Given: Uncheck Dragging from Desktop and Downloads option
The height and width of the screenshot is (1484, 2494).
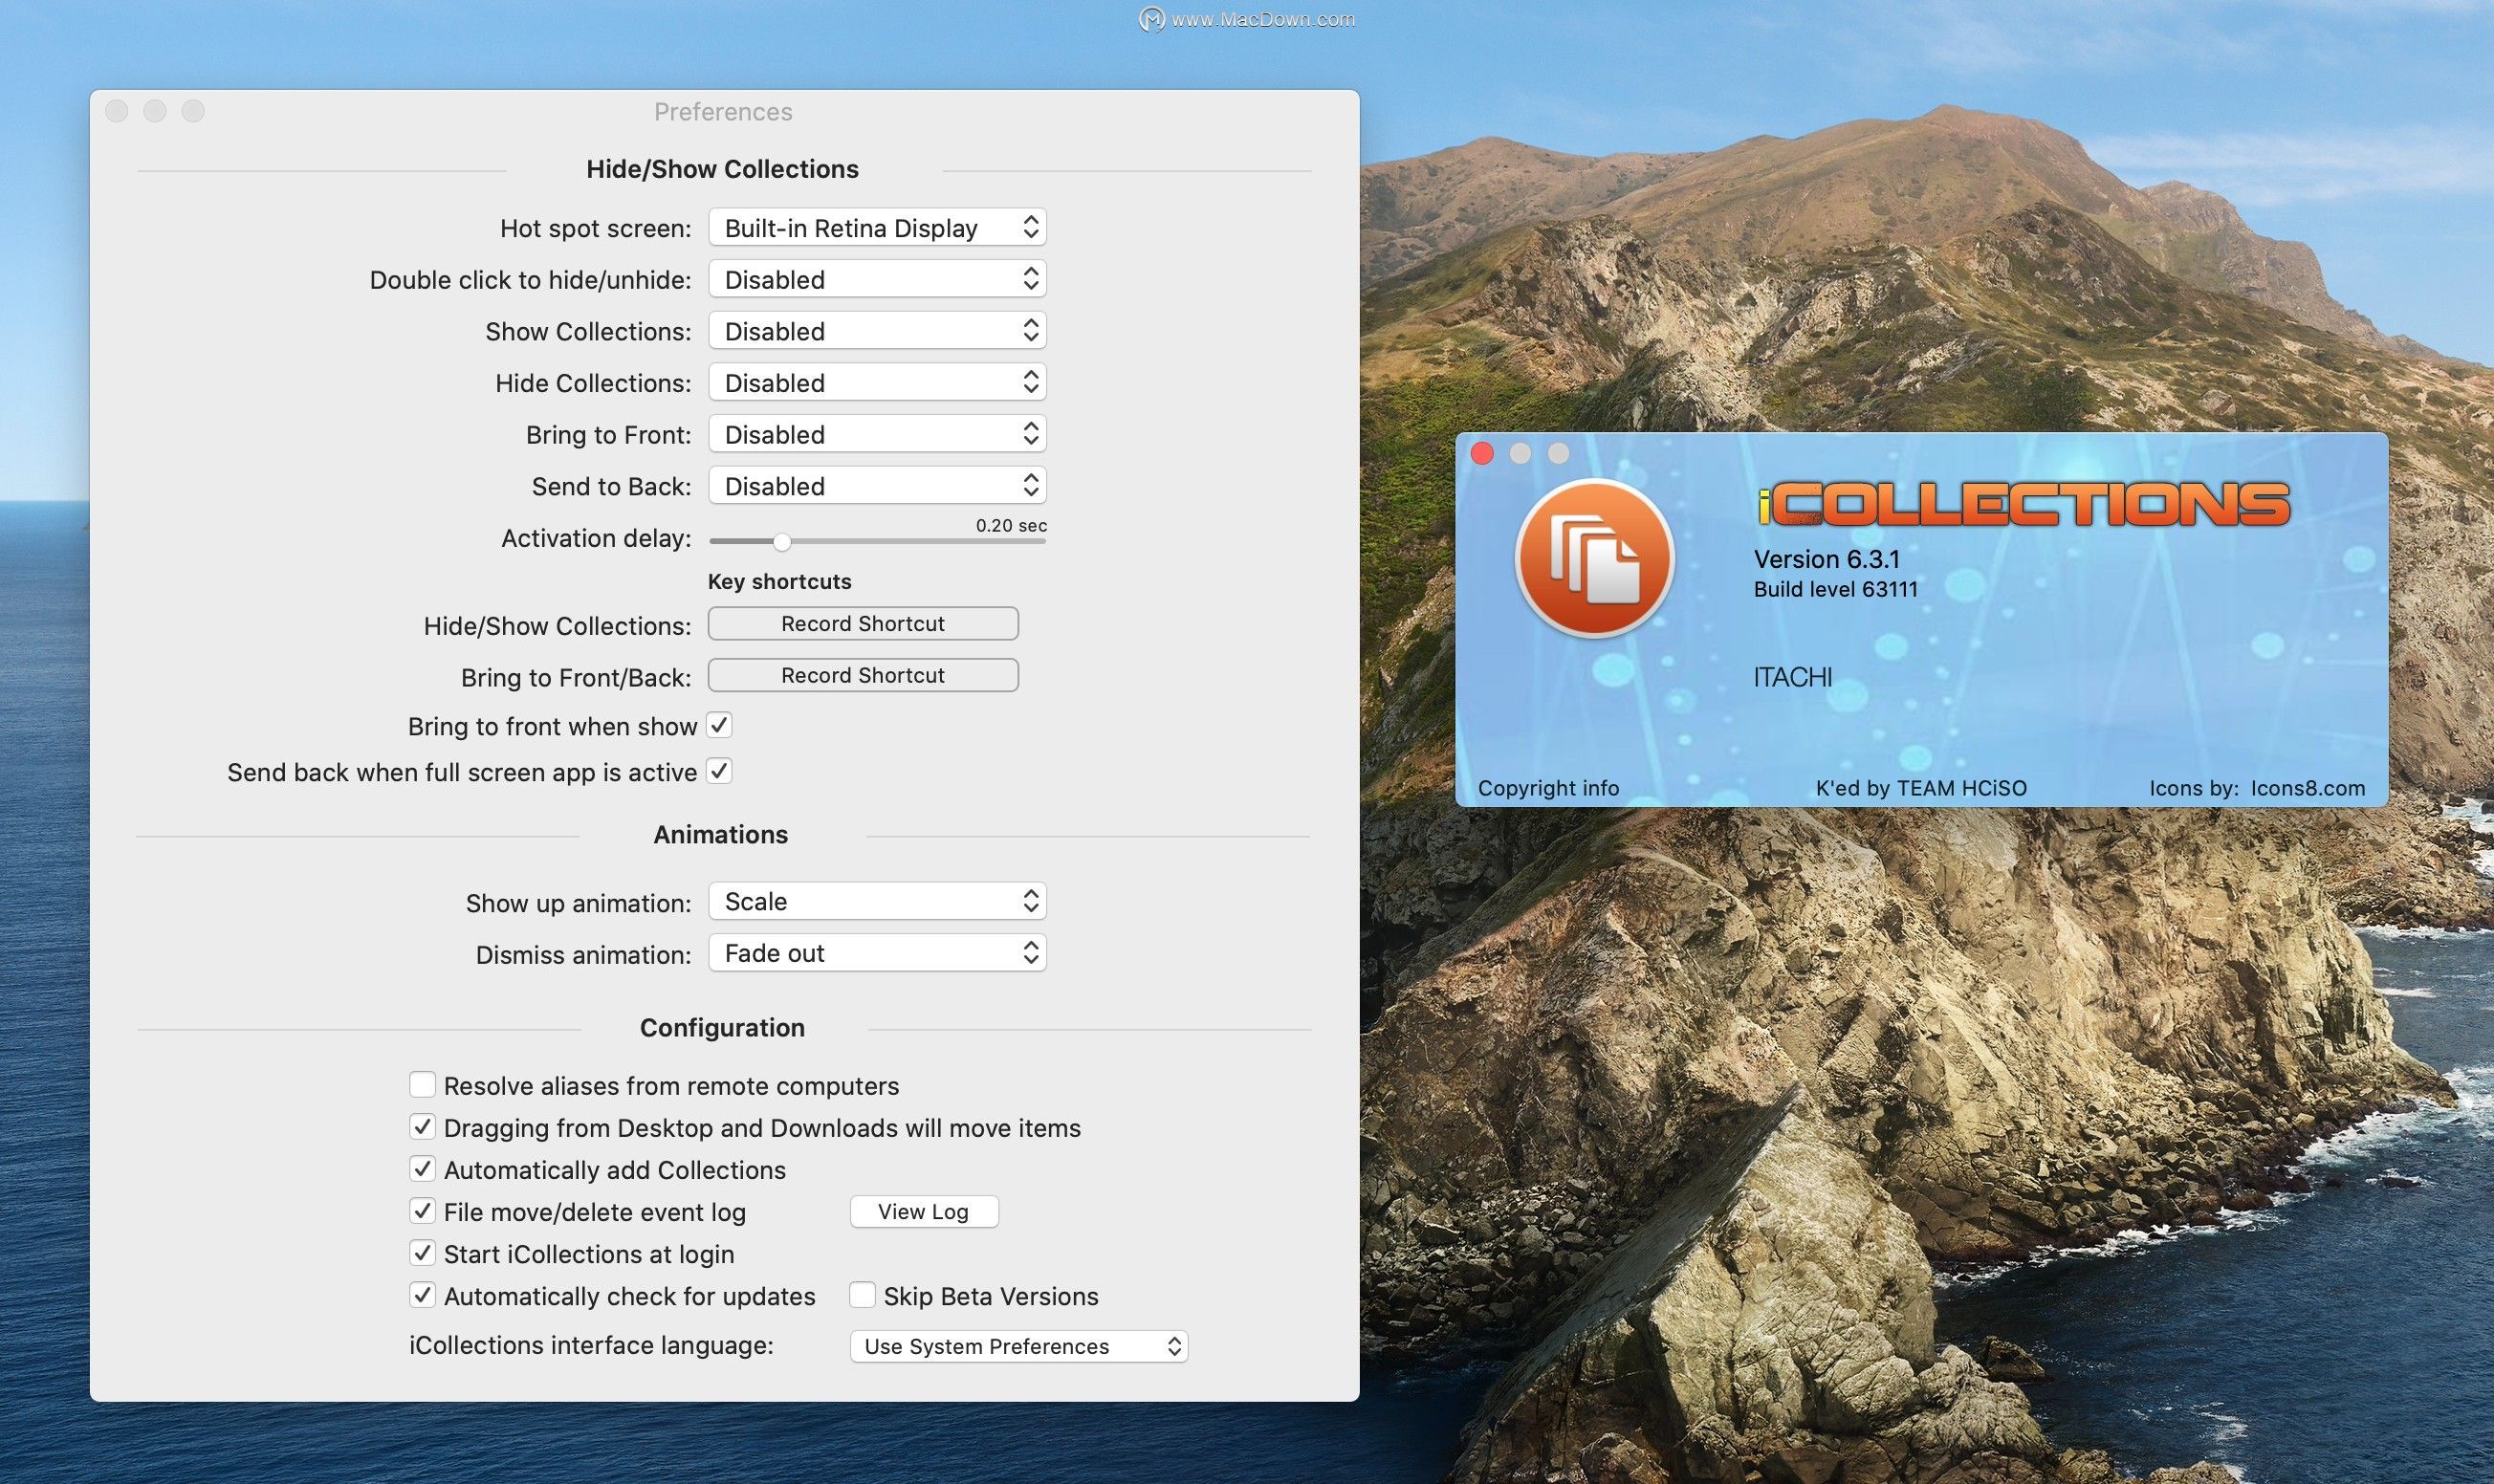Looking at the screenshot, I should [422, 1127].
